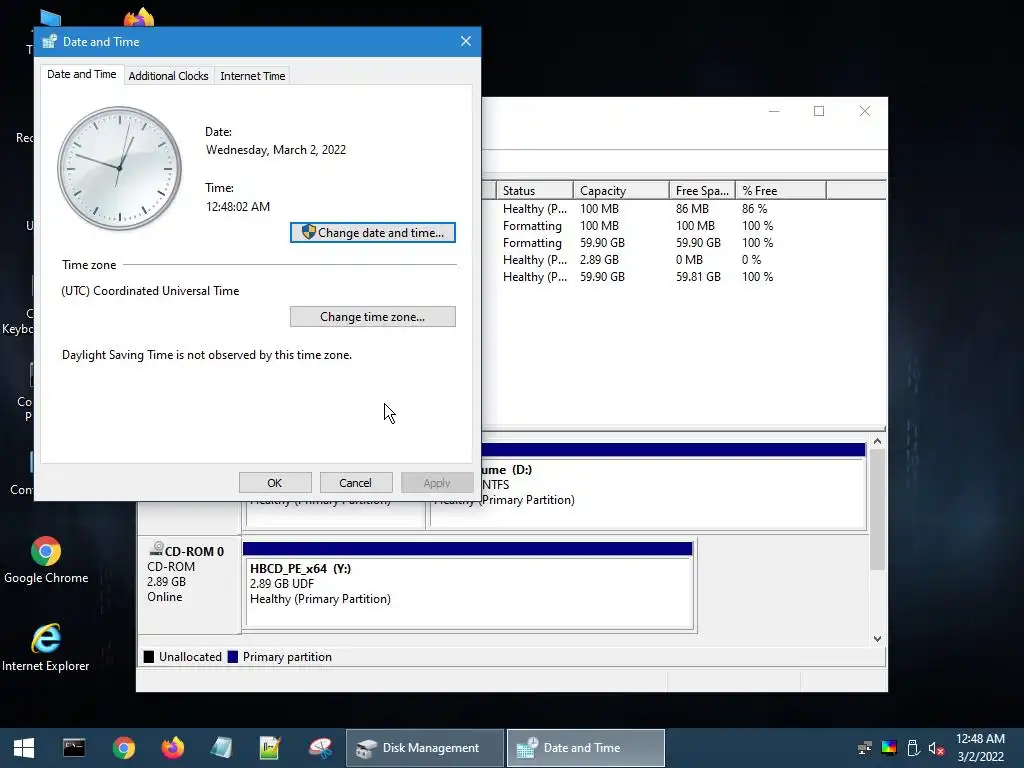Click the muted volume tray icon
The width and height of the screenshot is (1024, 768).
(936, 748)
